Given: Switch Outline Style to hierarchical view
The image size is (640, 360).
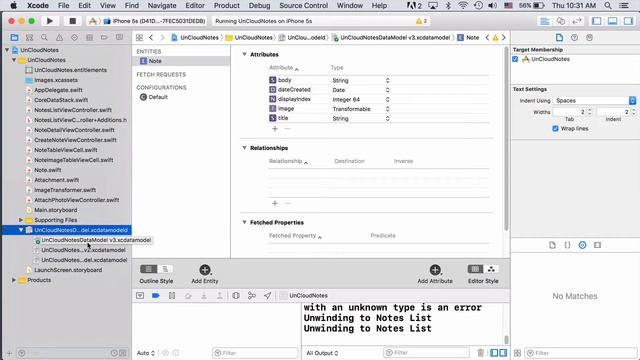Looking at the screenshot, I should pos(165,269).
